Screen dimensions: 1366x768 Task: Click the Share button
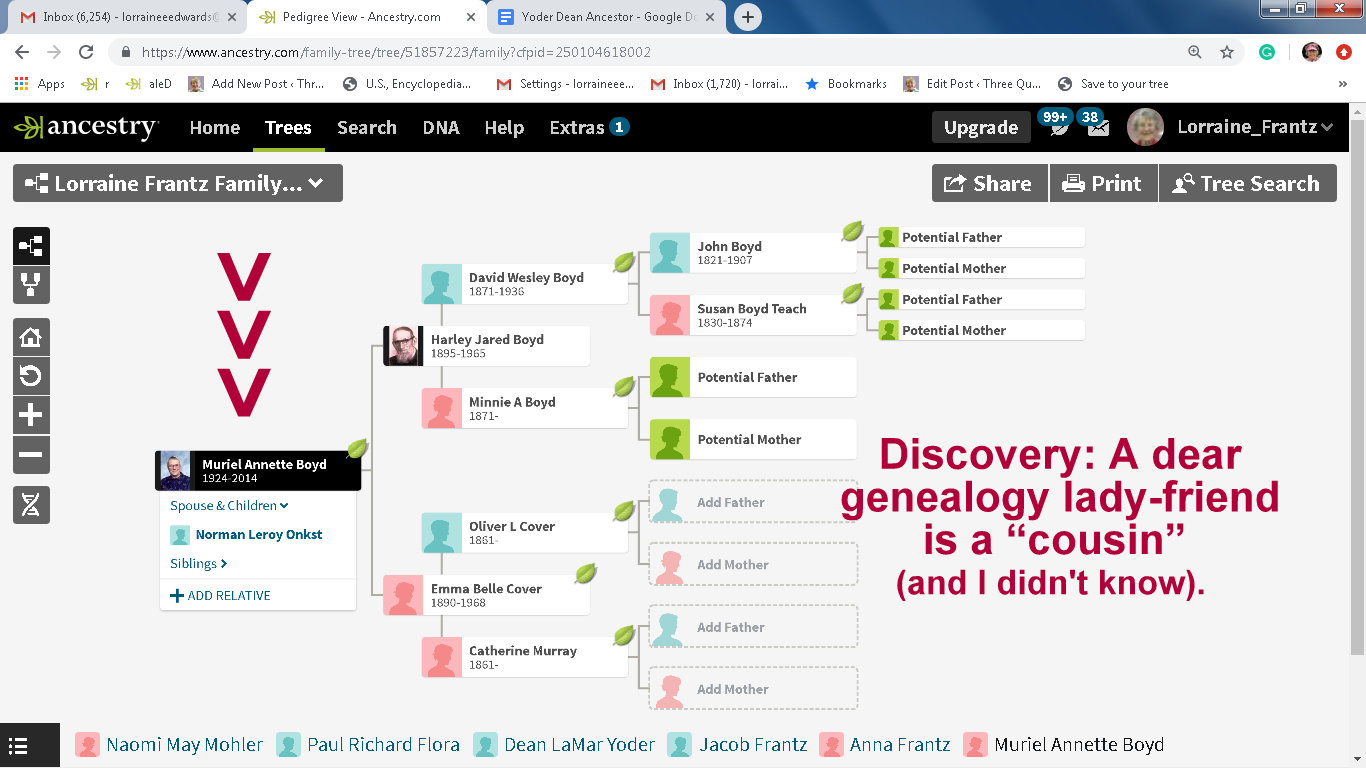pyautogui.click(x=989, y=183)
